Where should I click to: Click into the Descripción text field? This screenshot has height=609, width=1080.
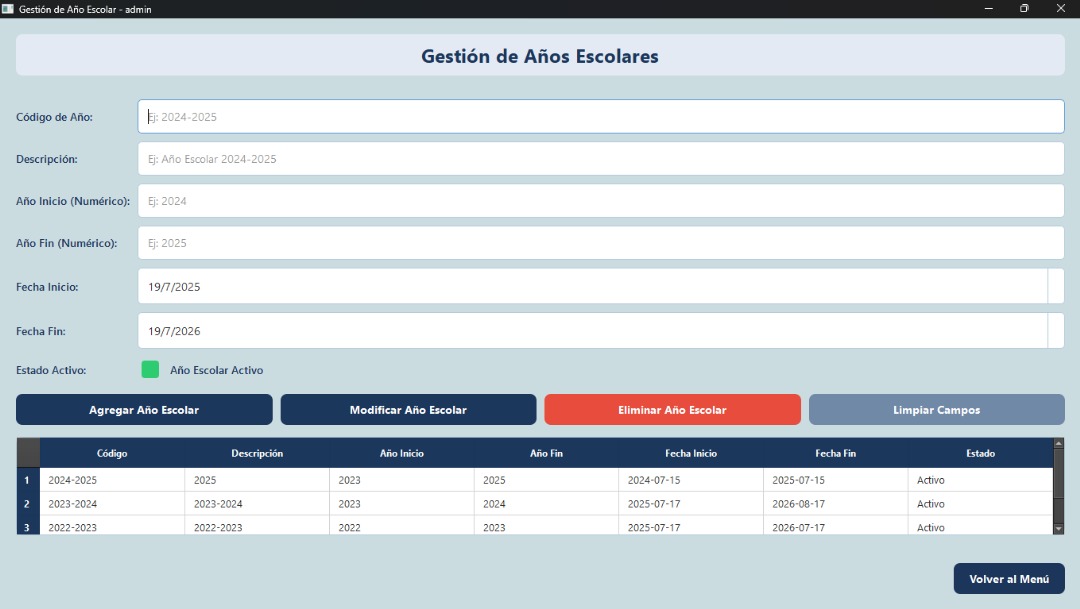coord(600,159)
